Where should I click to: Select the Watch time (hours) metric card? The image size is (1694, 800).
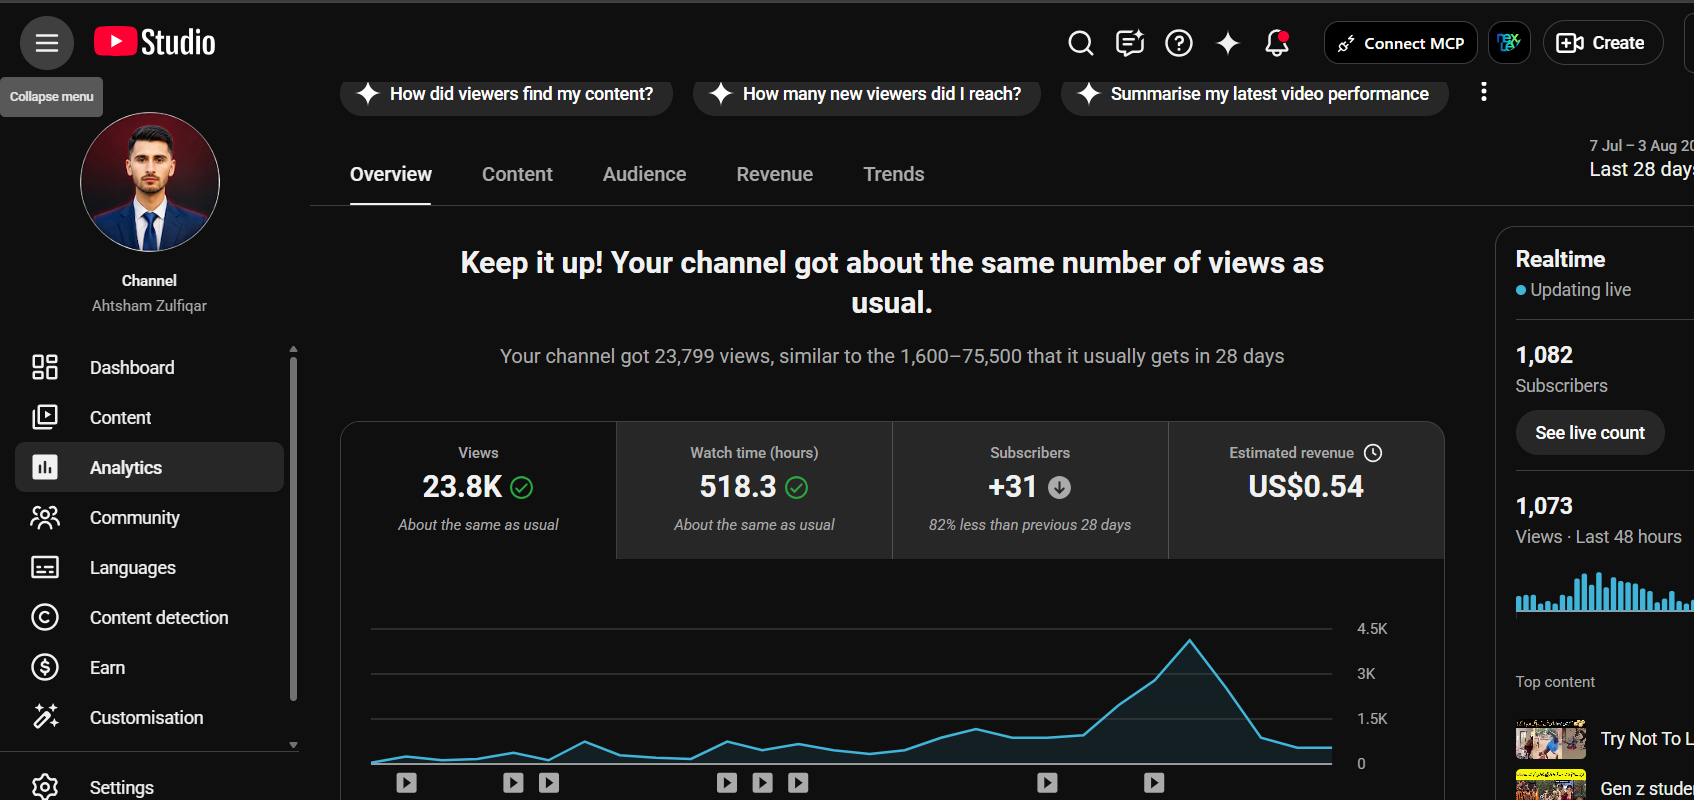pyautogui.click(x=755, y=490)
